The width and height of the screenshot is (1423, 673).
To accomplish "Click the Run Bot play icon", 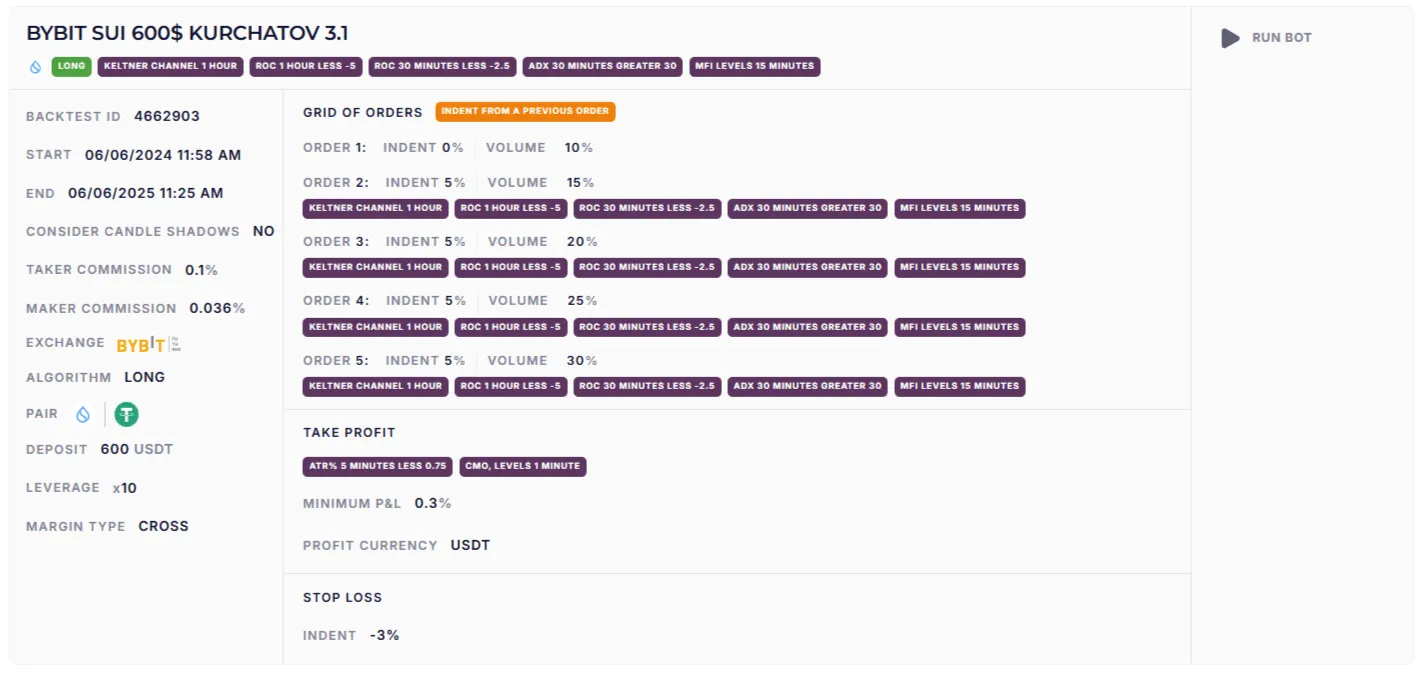I will coord(1230,38).
